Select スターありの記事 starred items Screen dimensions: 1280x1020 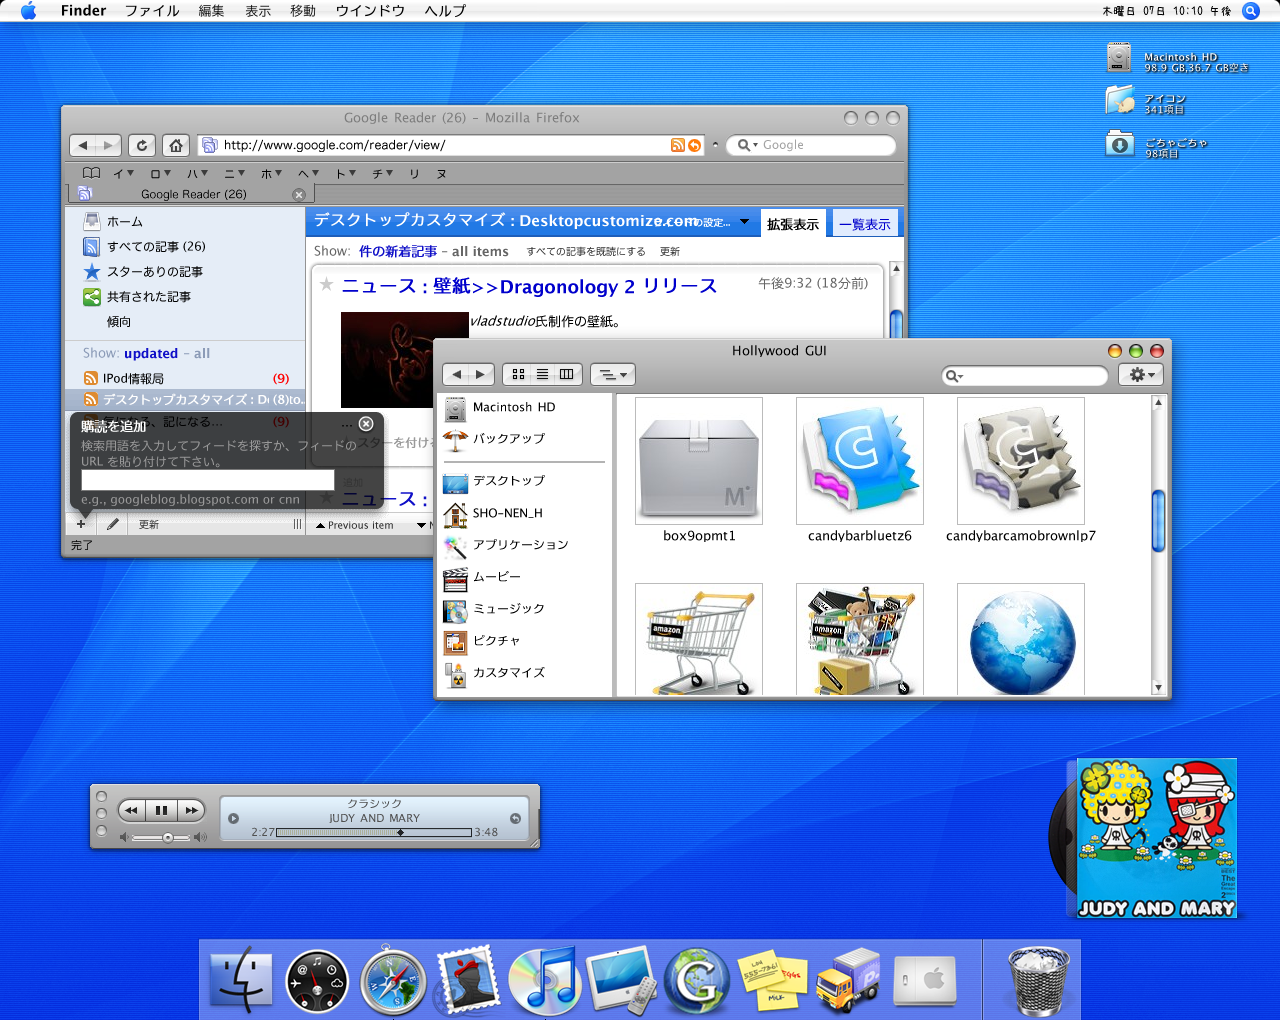click(155, 271)
